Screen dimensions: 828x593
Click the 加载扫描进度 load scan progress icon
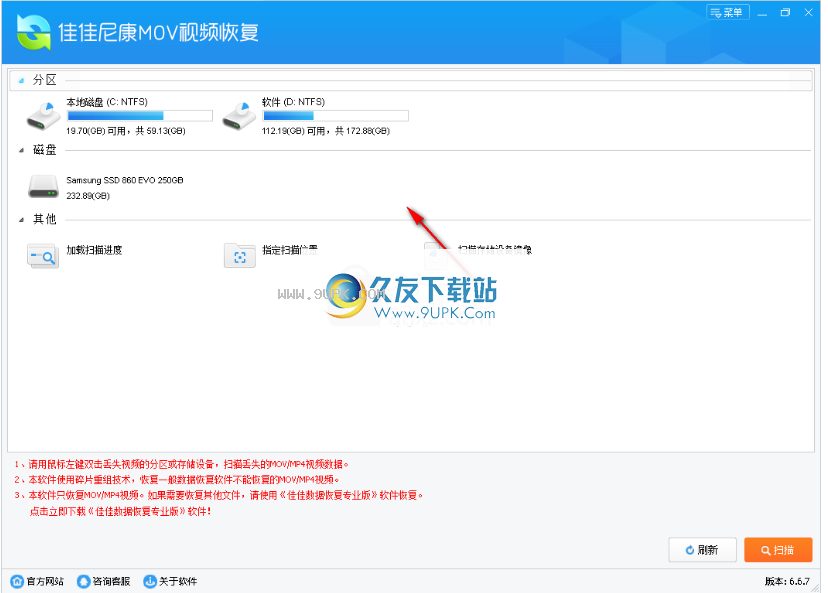point(43,256)
